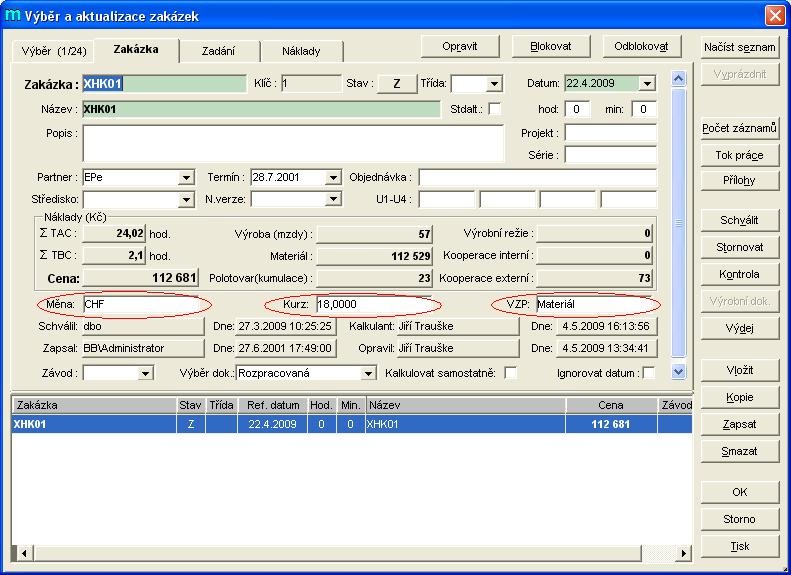Click the Výdej button

pos(740,328)
